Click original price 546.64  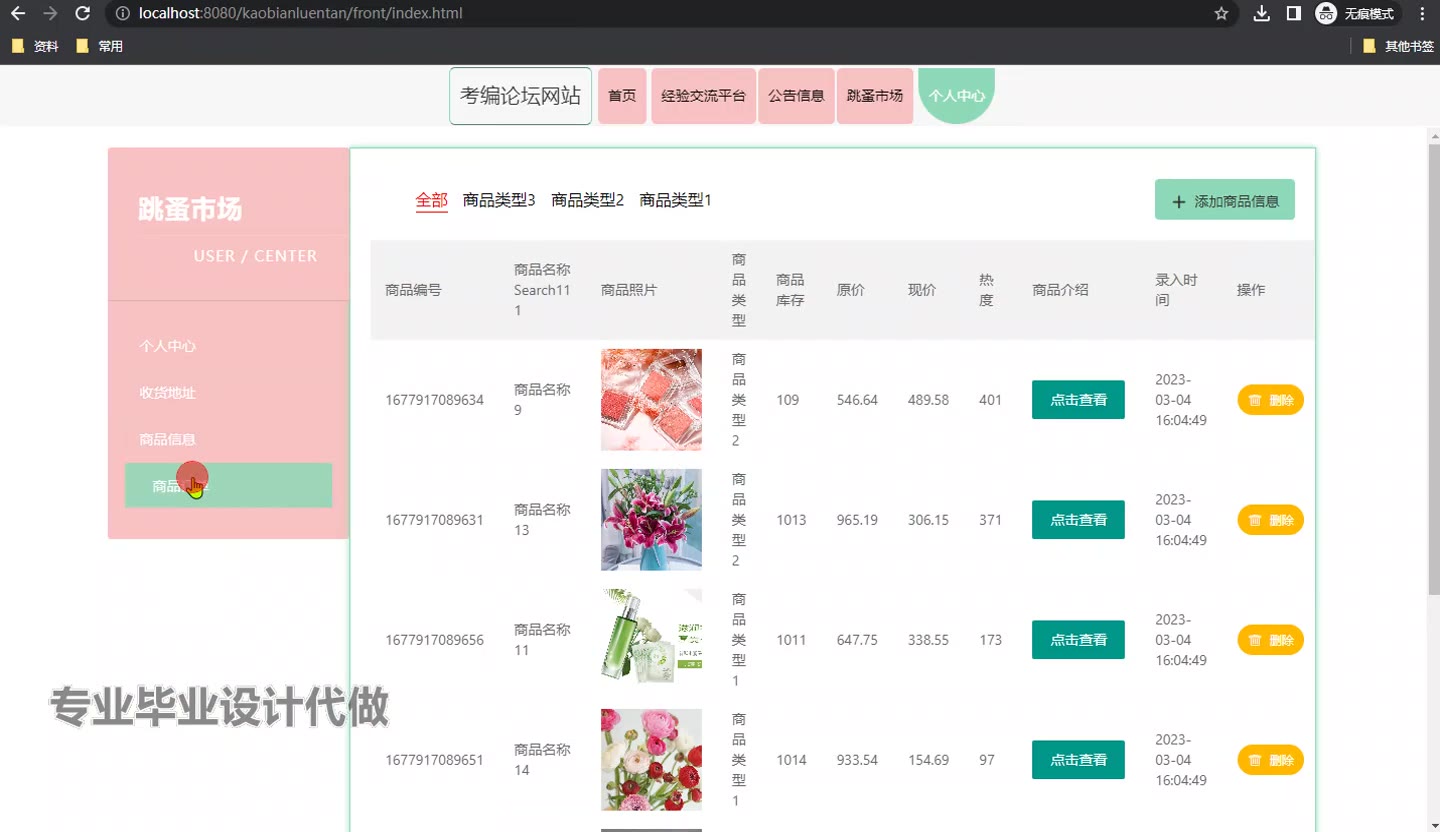pos(857,400)
